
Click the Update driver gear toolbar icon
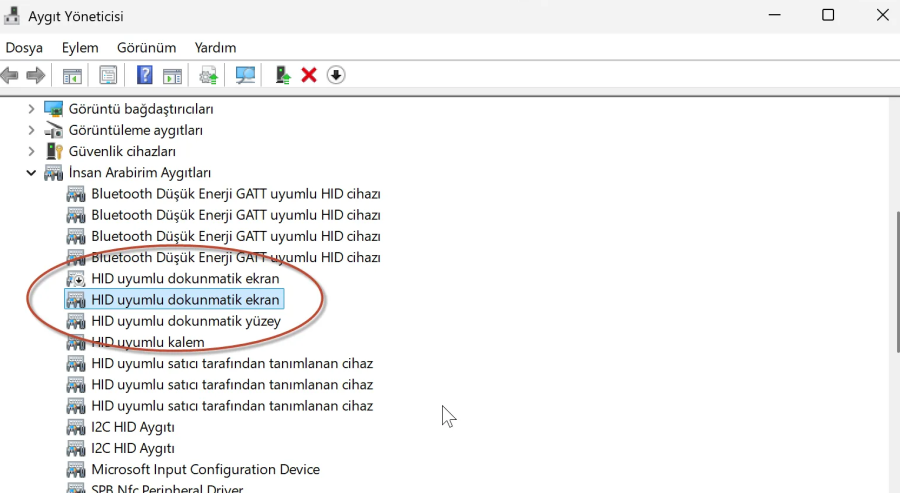click(209, 75)
